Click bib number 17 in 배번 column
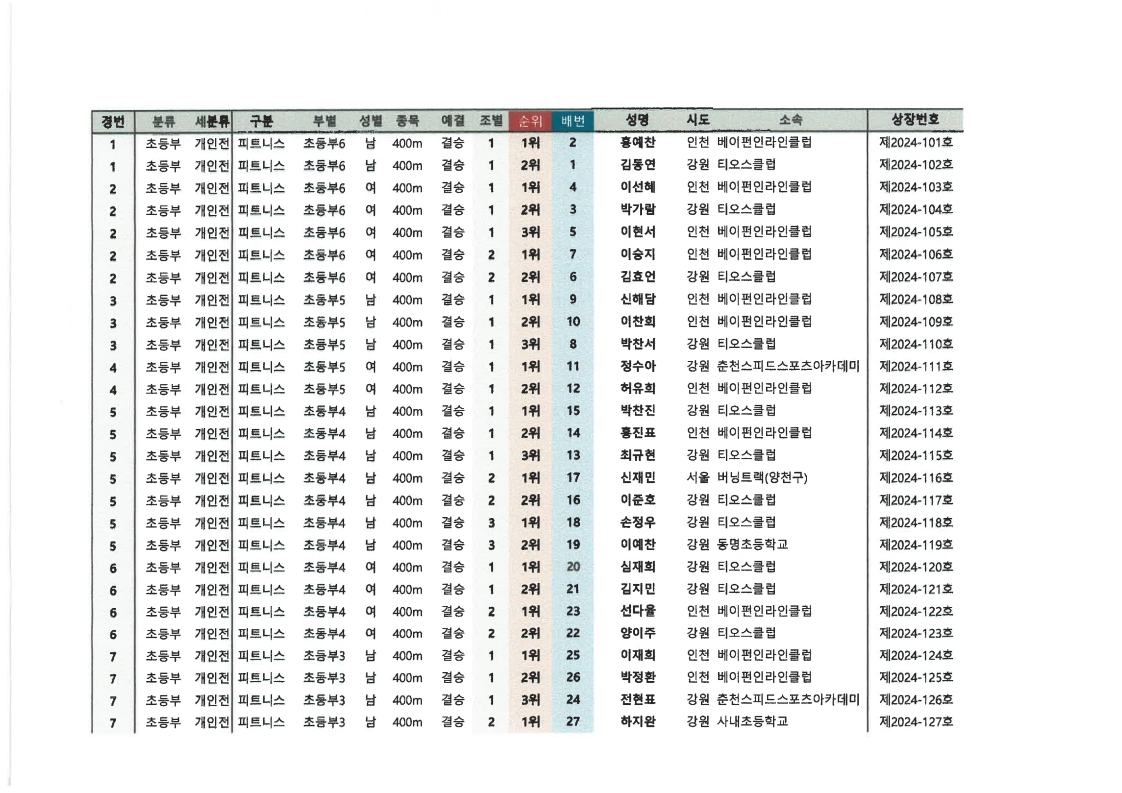 [x=572, y=477]
